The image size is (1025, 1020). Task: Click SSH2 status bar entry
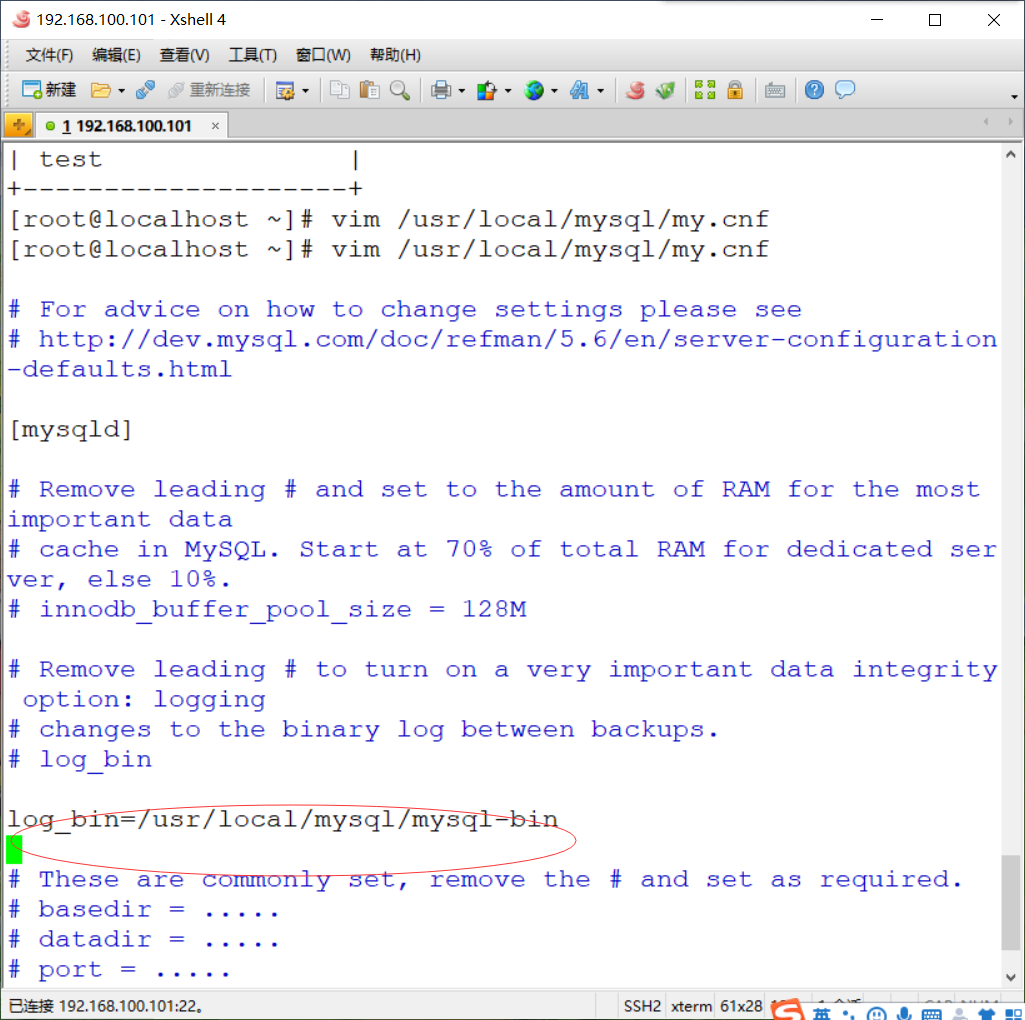(642, 1006)
